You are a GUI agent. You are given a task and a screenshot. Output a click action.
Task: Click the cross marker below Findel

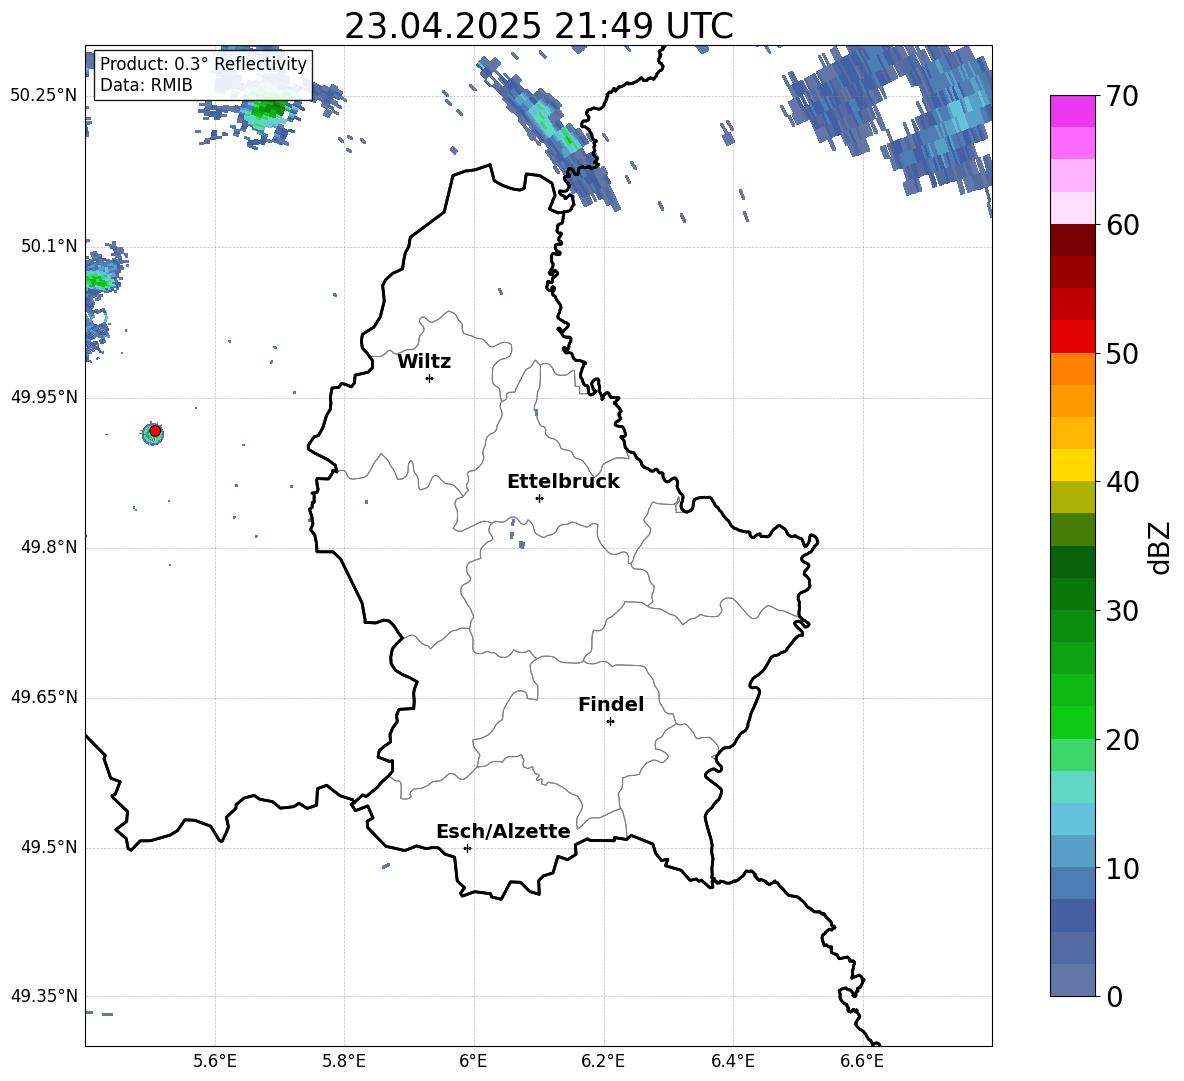pyautogui.click(x=610, y=722)
